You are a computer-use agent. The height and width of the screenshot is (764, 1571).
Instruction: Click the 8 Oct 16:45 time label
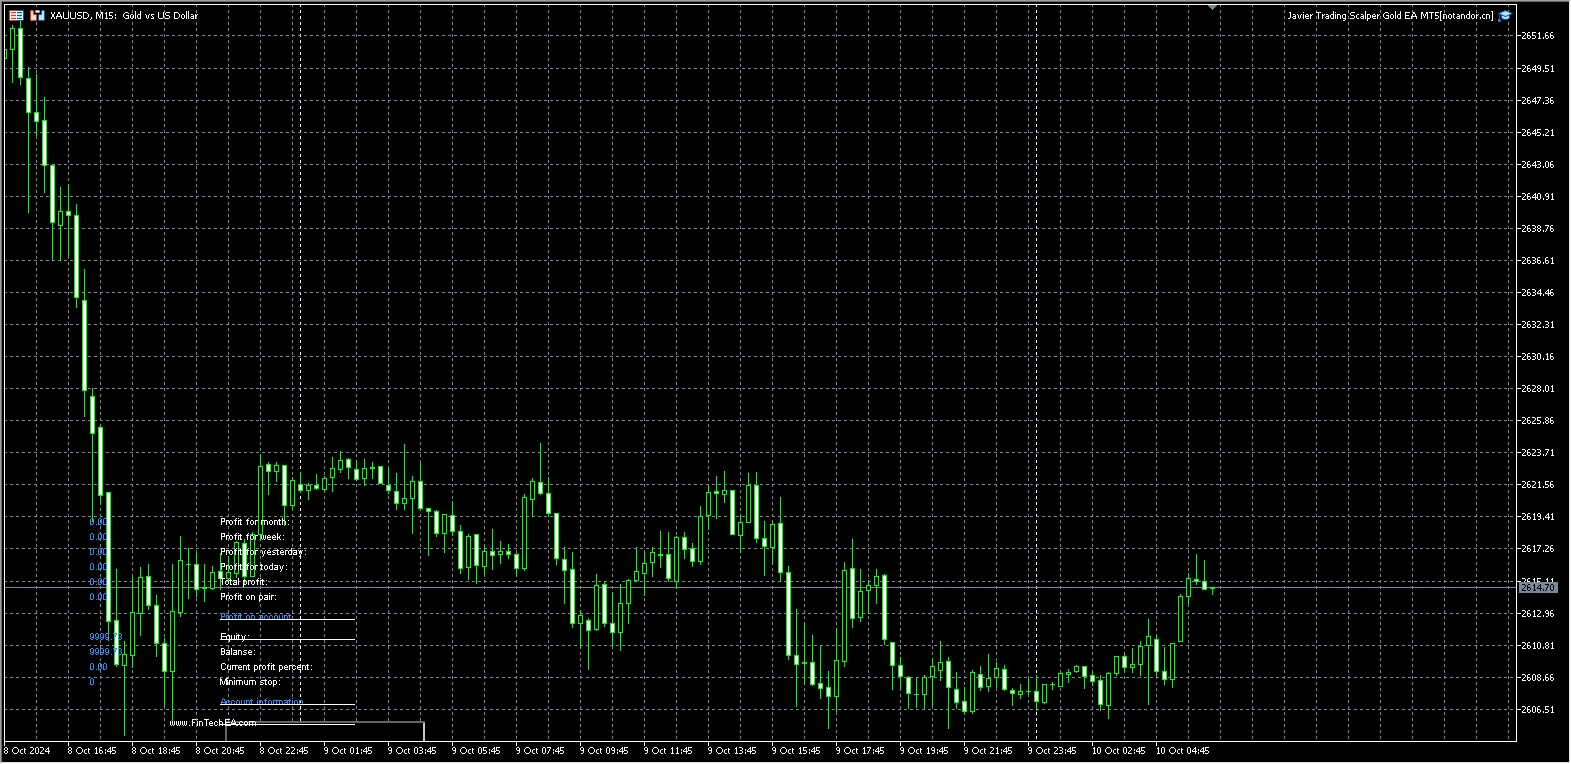(x=92, y=751)
